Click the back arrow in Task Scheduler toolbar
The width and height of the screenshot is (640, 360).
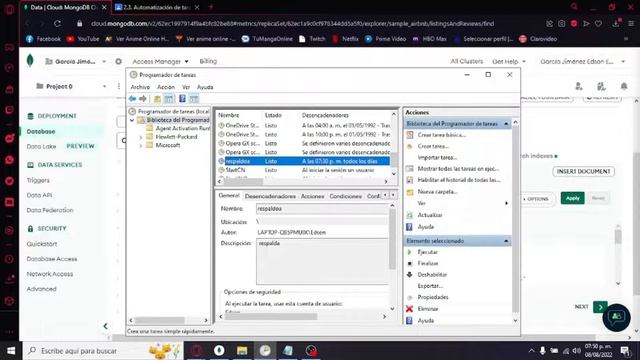point(132,99)
